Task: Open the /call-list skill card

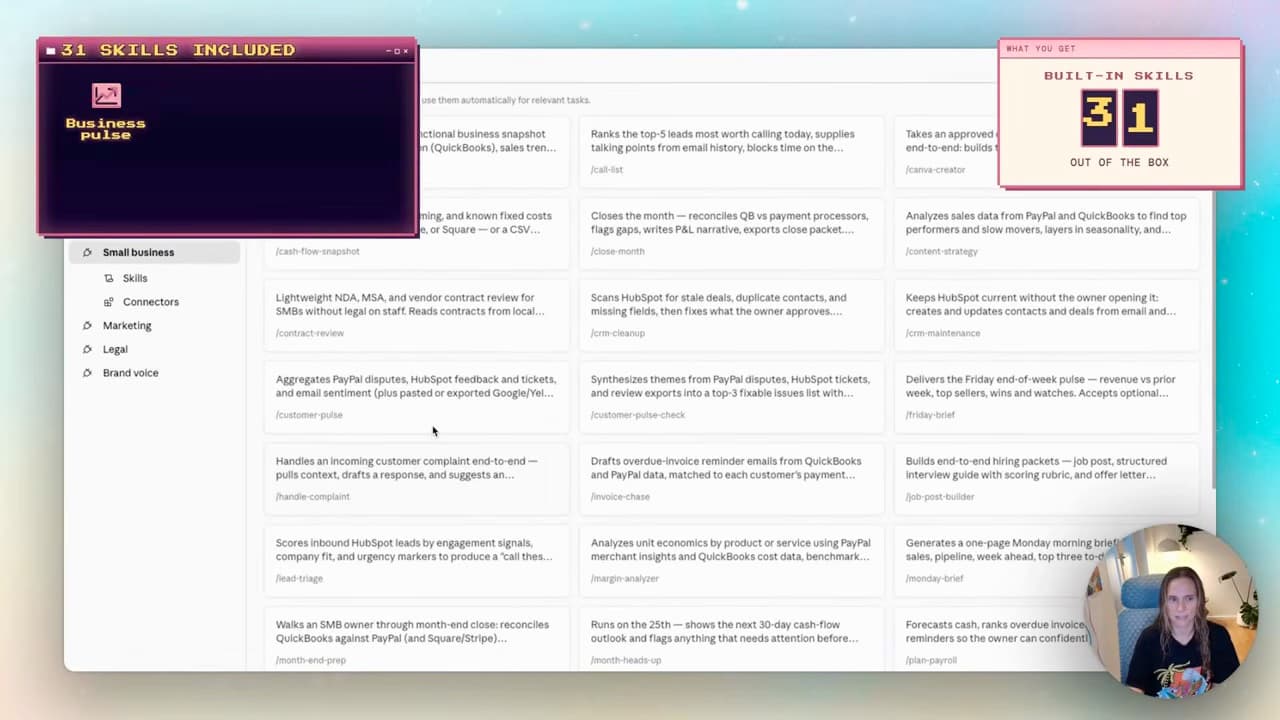Action: 732,151
